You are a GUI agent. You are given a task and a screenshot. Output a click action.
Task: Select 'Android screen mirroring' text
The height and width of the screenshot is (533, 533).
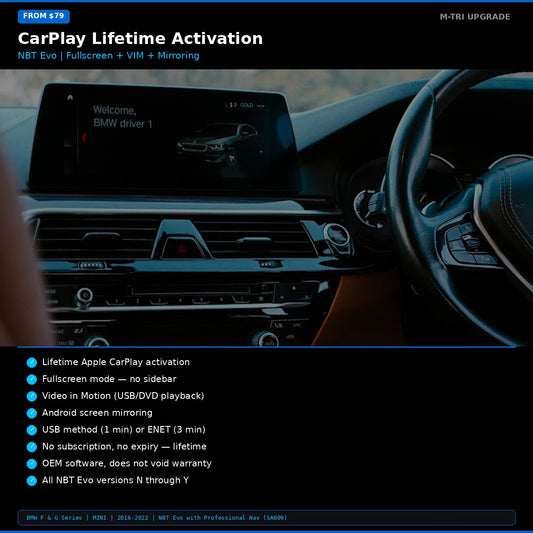[97, 413]
